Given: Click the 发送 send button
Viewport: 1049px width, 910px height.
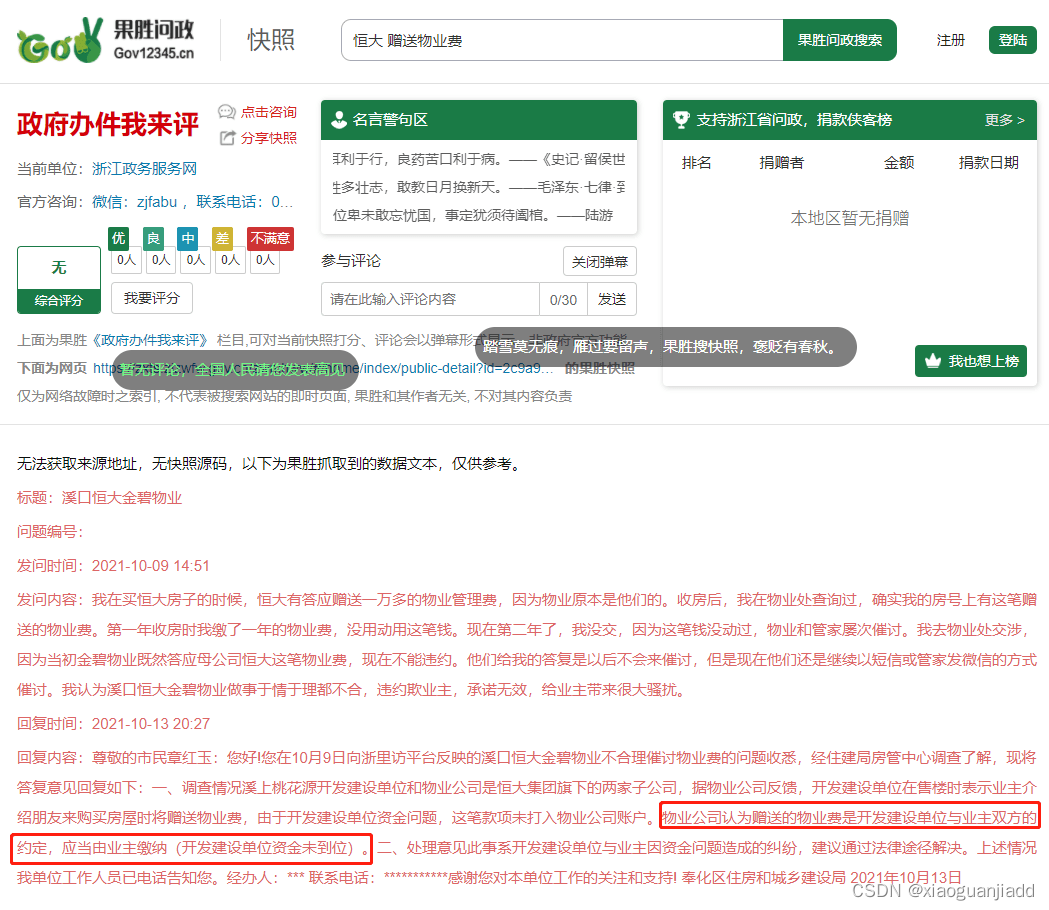Looking at the screenshot, I should 611,299.
